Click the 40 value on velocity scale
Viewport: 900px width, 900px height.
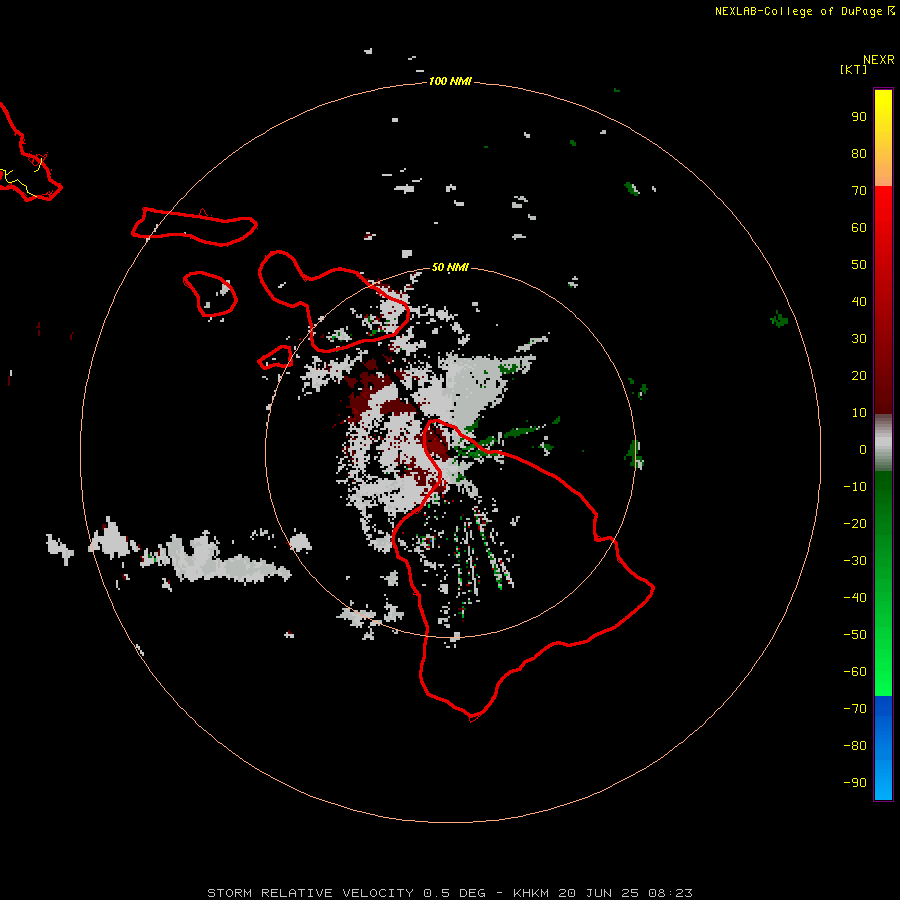tap(859, 302)
